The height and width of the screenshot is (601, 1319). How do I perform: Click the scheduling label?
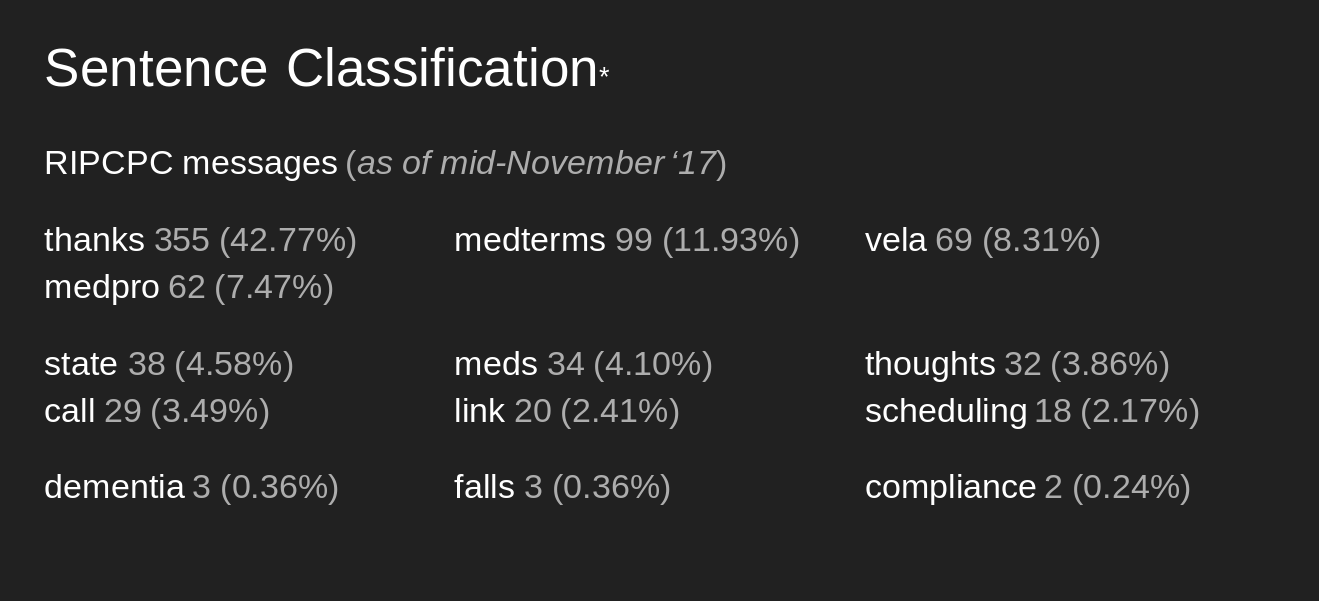tap(946, 411)
